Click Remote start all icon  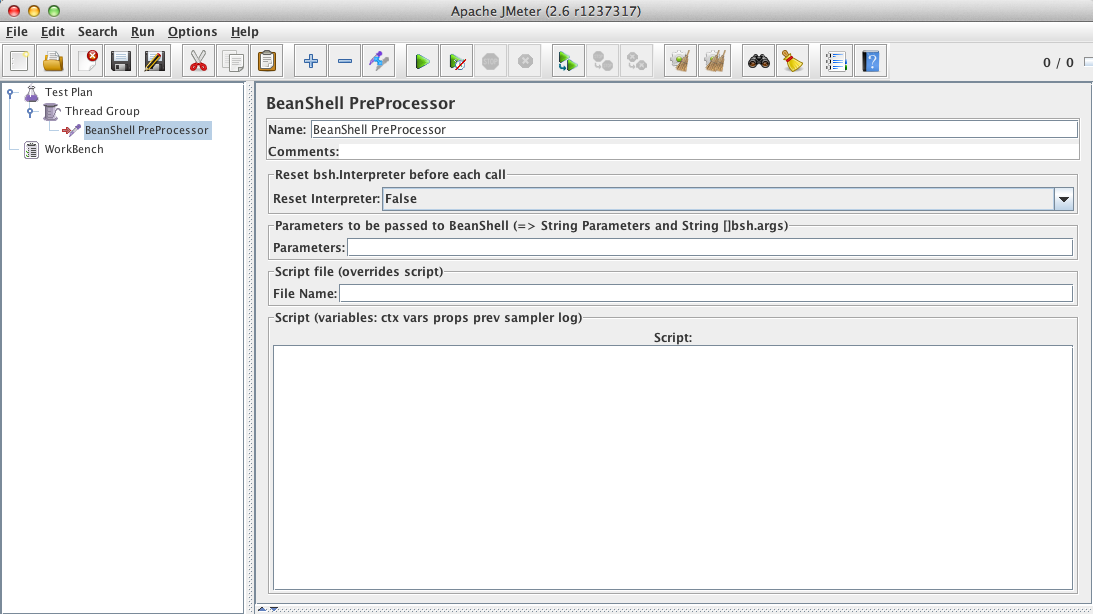(x=568, y=61)
